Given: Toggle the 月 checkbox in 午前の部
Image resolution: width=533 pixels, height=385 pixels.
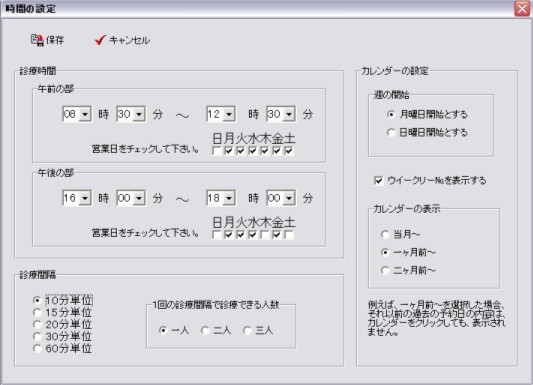Looking at the screenshot, I should 228,151.
